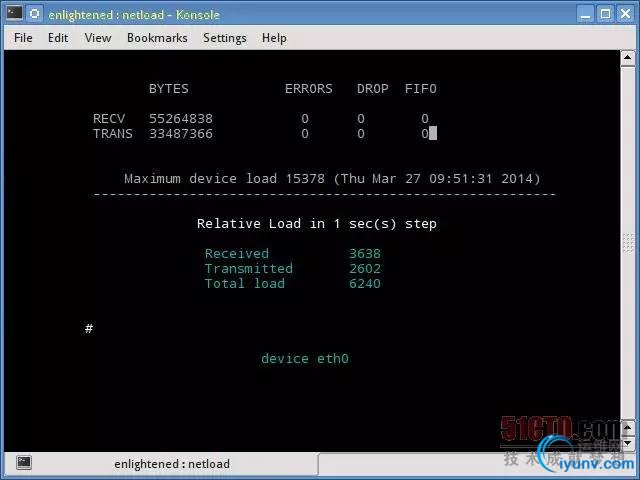Click the '#' prompt symbol
The image size is (640, 480).
tap(89, 329)
